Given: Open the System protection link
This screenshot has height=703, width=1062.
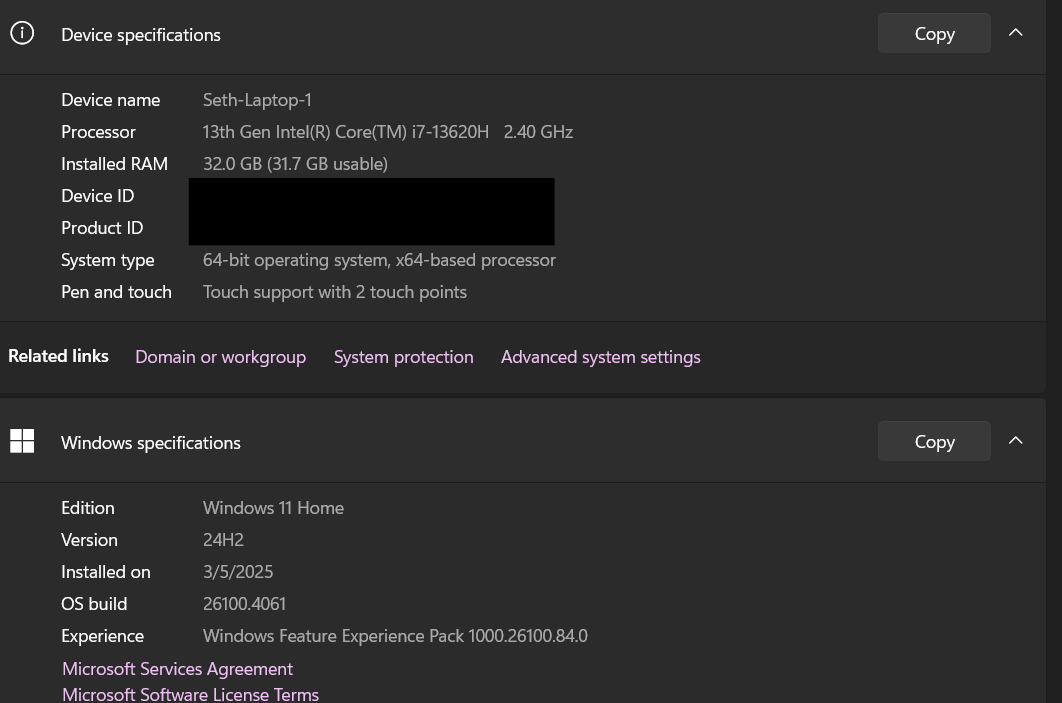Looking at the screenshot, I should (x=403, y=357).
